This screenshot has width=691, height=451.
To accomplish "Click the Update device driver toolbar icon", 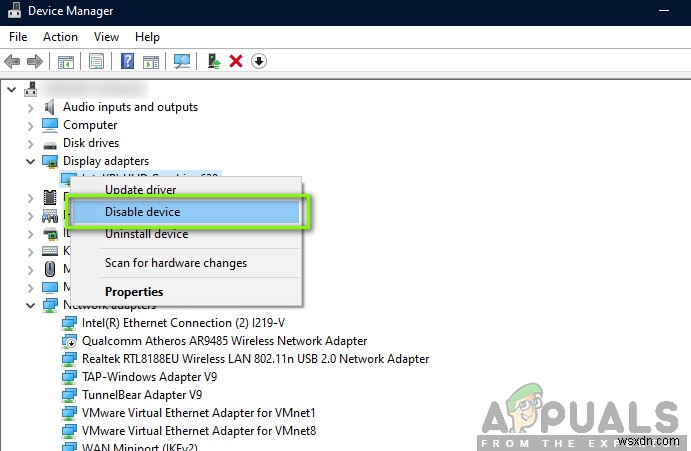I will (214, 61).
